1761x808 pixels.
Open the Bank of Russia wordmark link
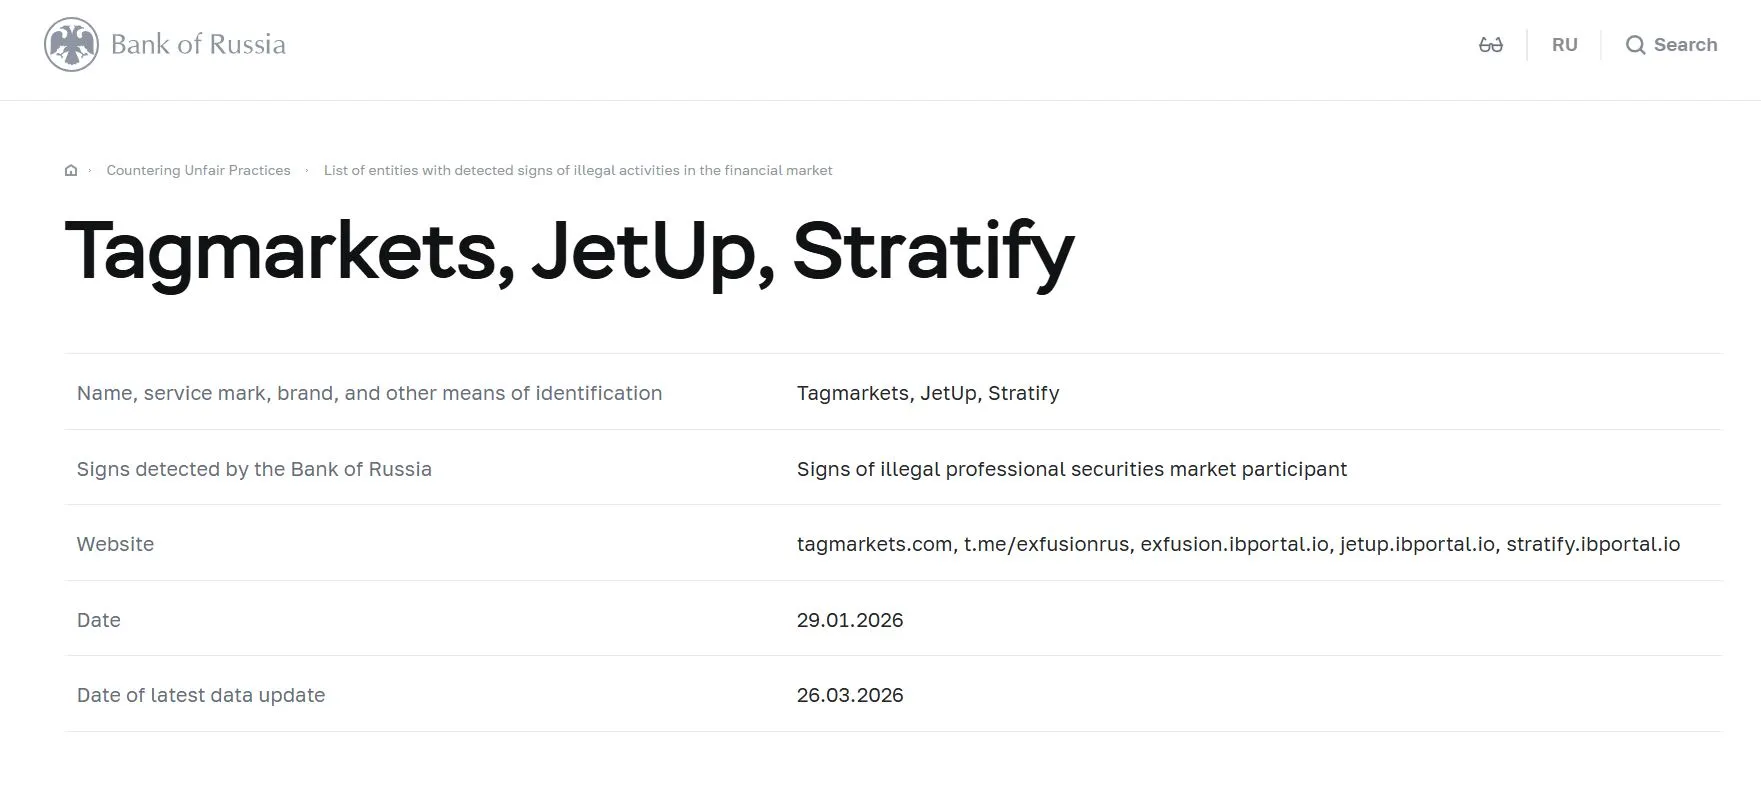[x=198, y=45]
